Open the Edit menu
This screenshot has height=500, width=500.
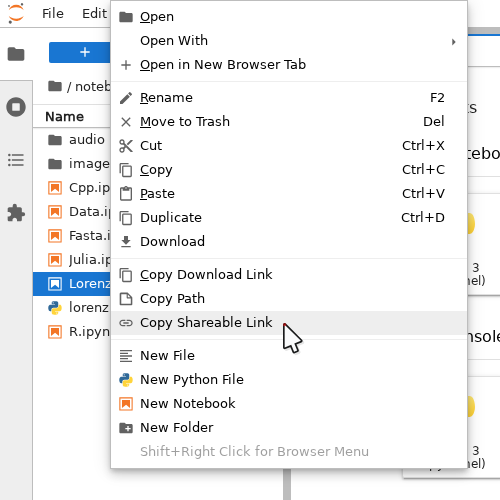94,14
